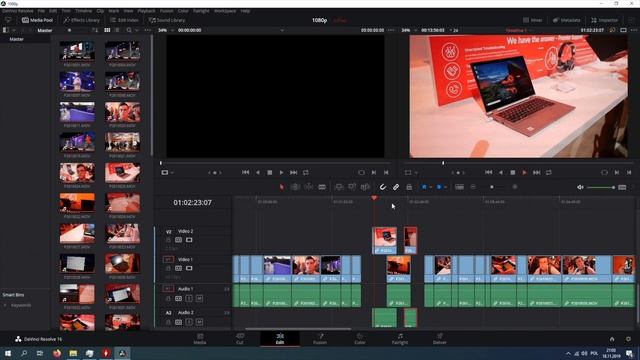Open the audio Mixer panel
This screenshot has width=640, height=360.
[533, 20]
